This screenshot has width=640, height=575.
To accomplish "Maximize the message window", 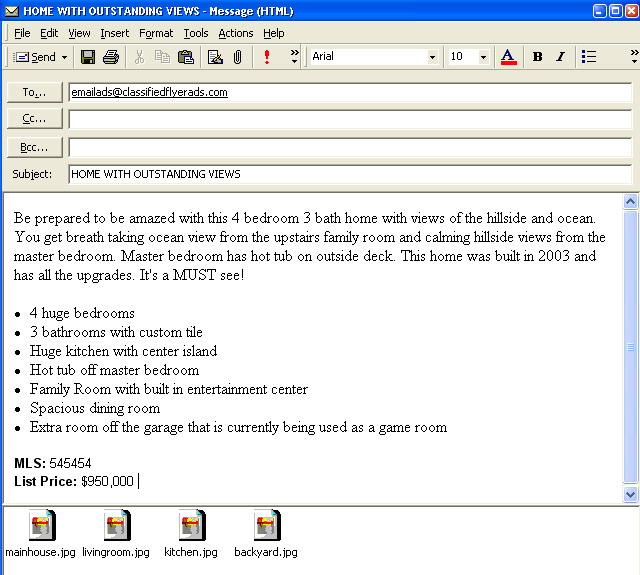I will point(616,11).
